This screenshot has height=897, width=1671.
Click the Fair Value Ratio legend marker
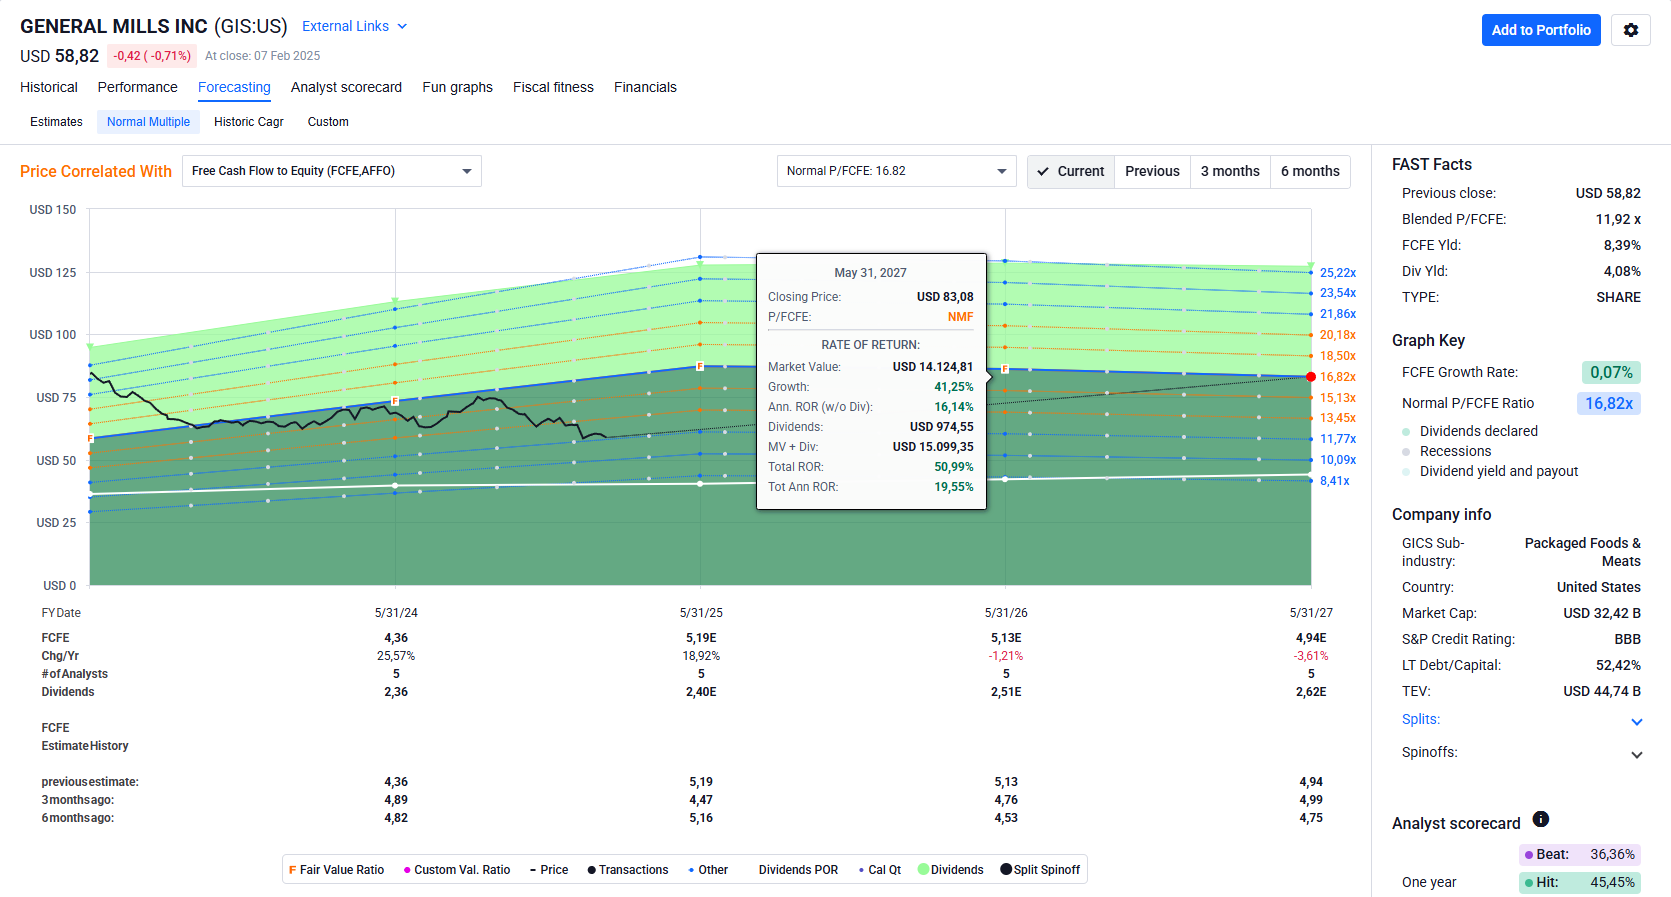tap(293, 870)
